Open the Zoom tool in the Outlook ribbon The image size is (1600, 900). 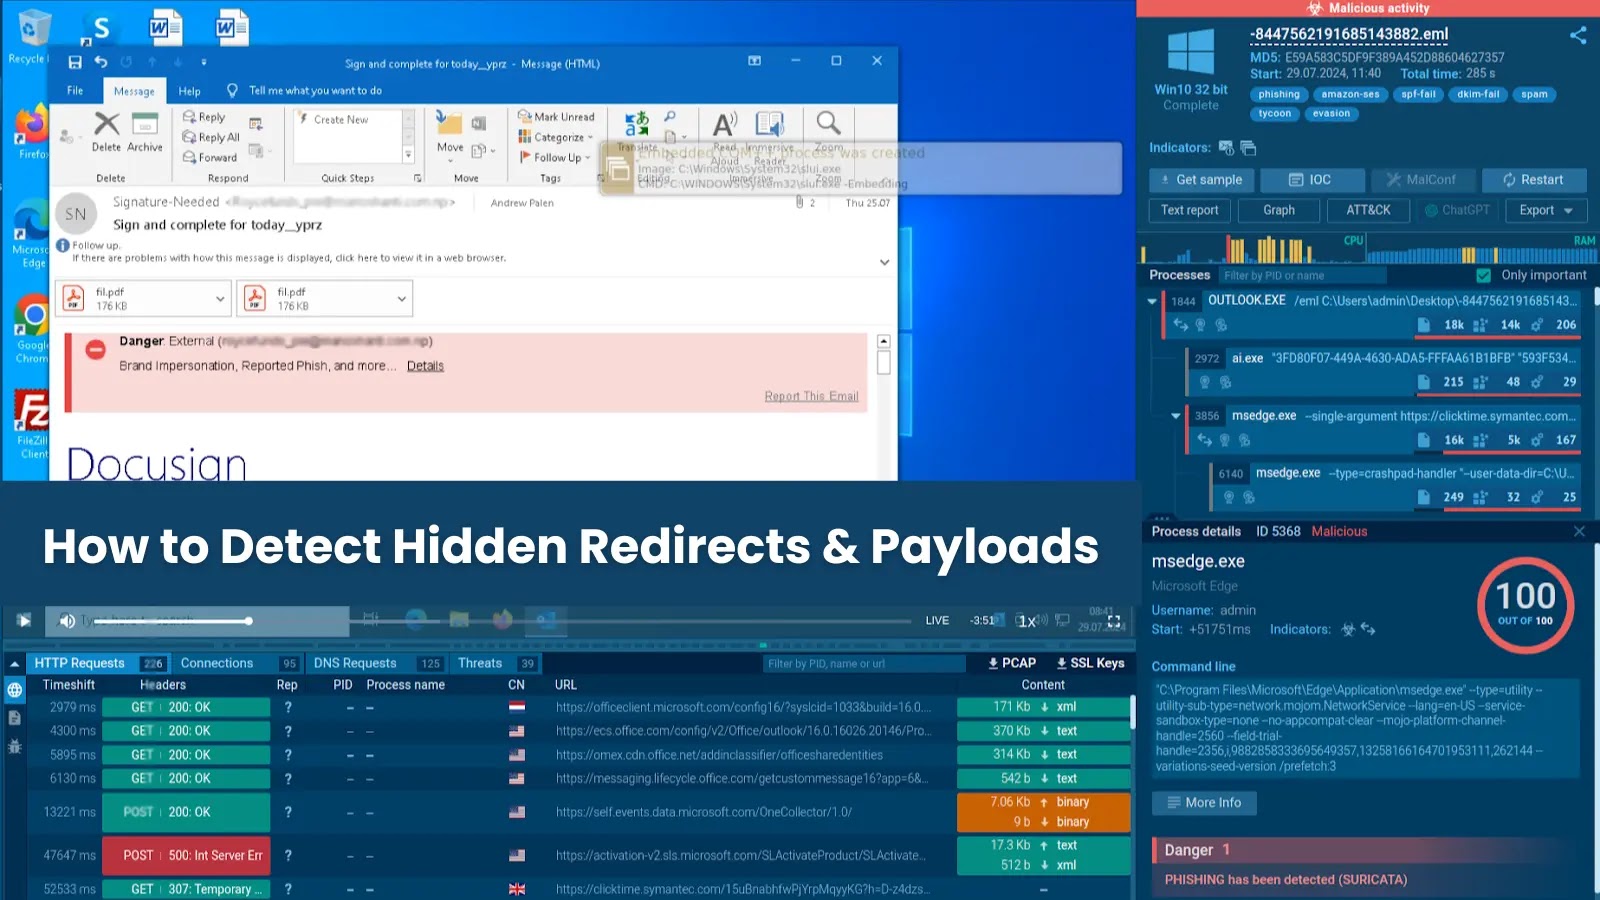point(828,126)
